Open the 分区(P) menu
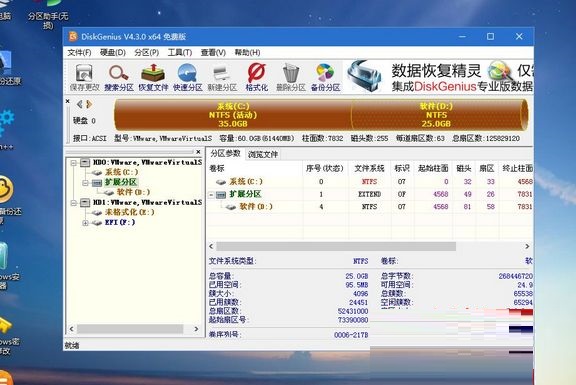Image resolution: width=576 pixels, height=385 pixels. 147,53
